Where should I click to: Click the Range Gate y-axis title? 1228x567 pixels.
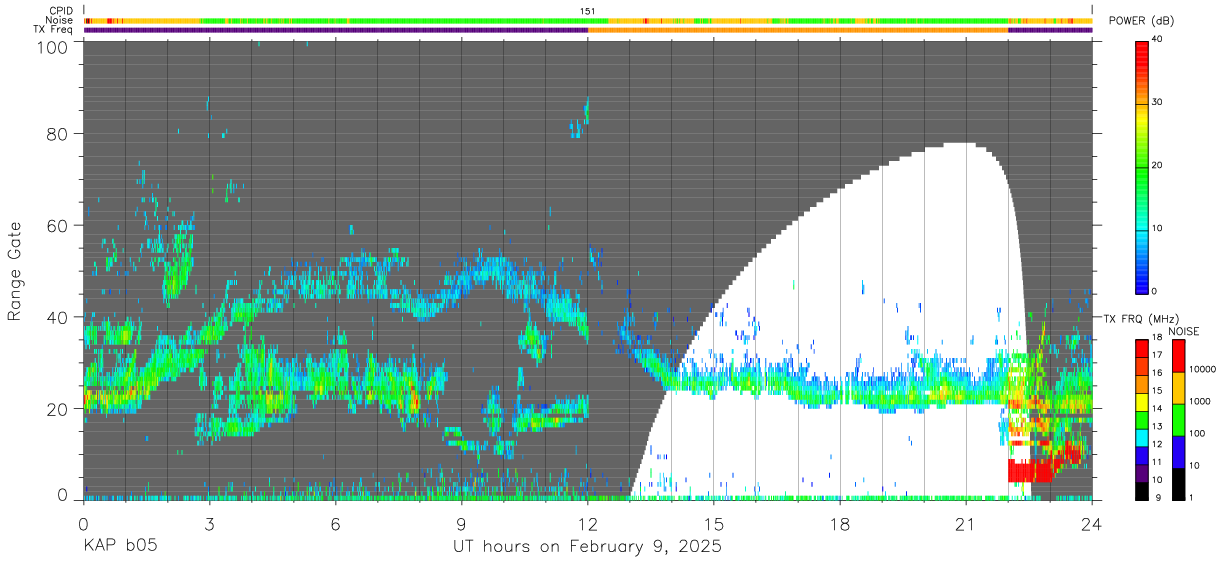click(15, 271)
